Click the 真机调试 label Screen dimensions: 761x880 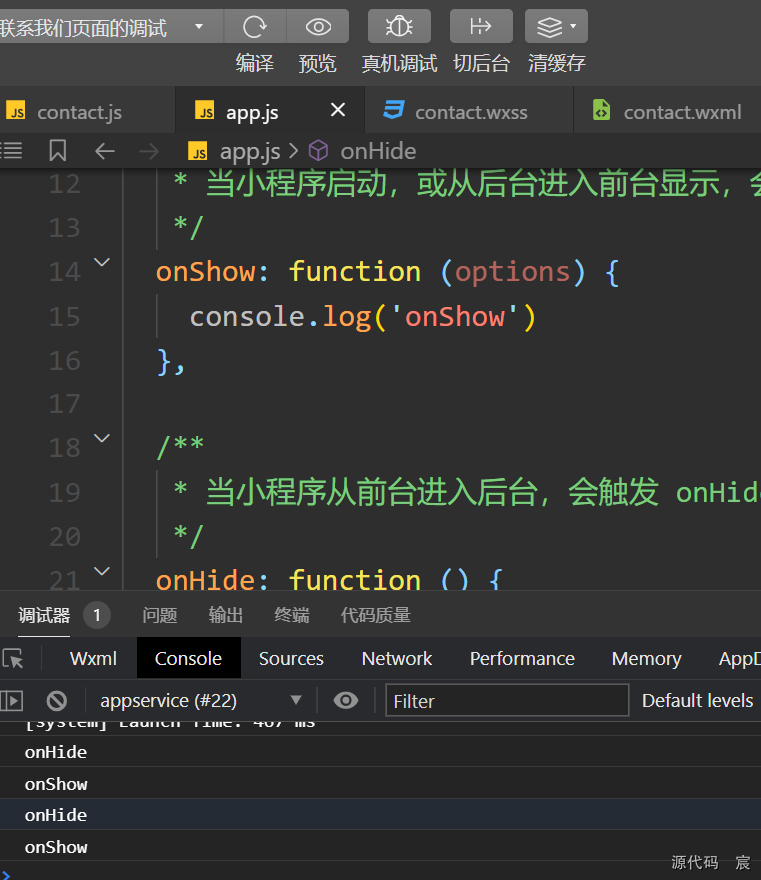[x=399, y=63]
